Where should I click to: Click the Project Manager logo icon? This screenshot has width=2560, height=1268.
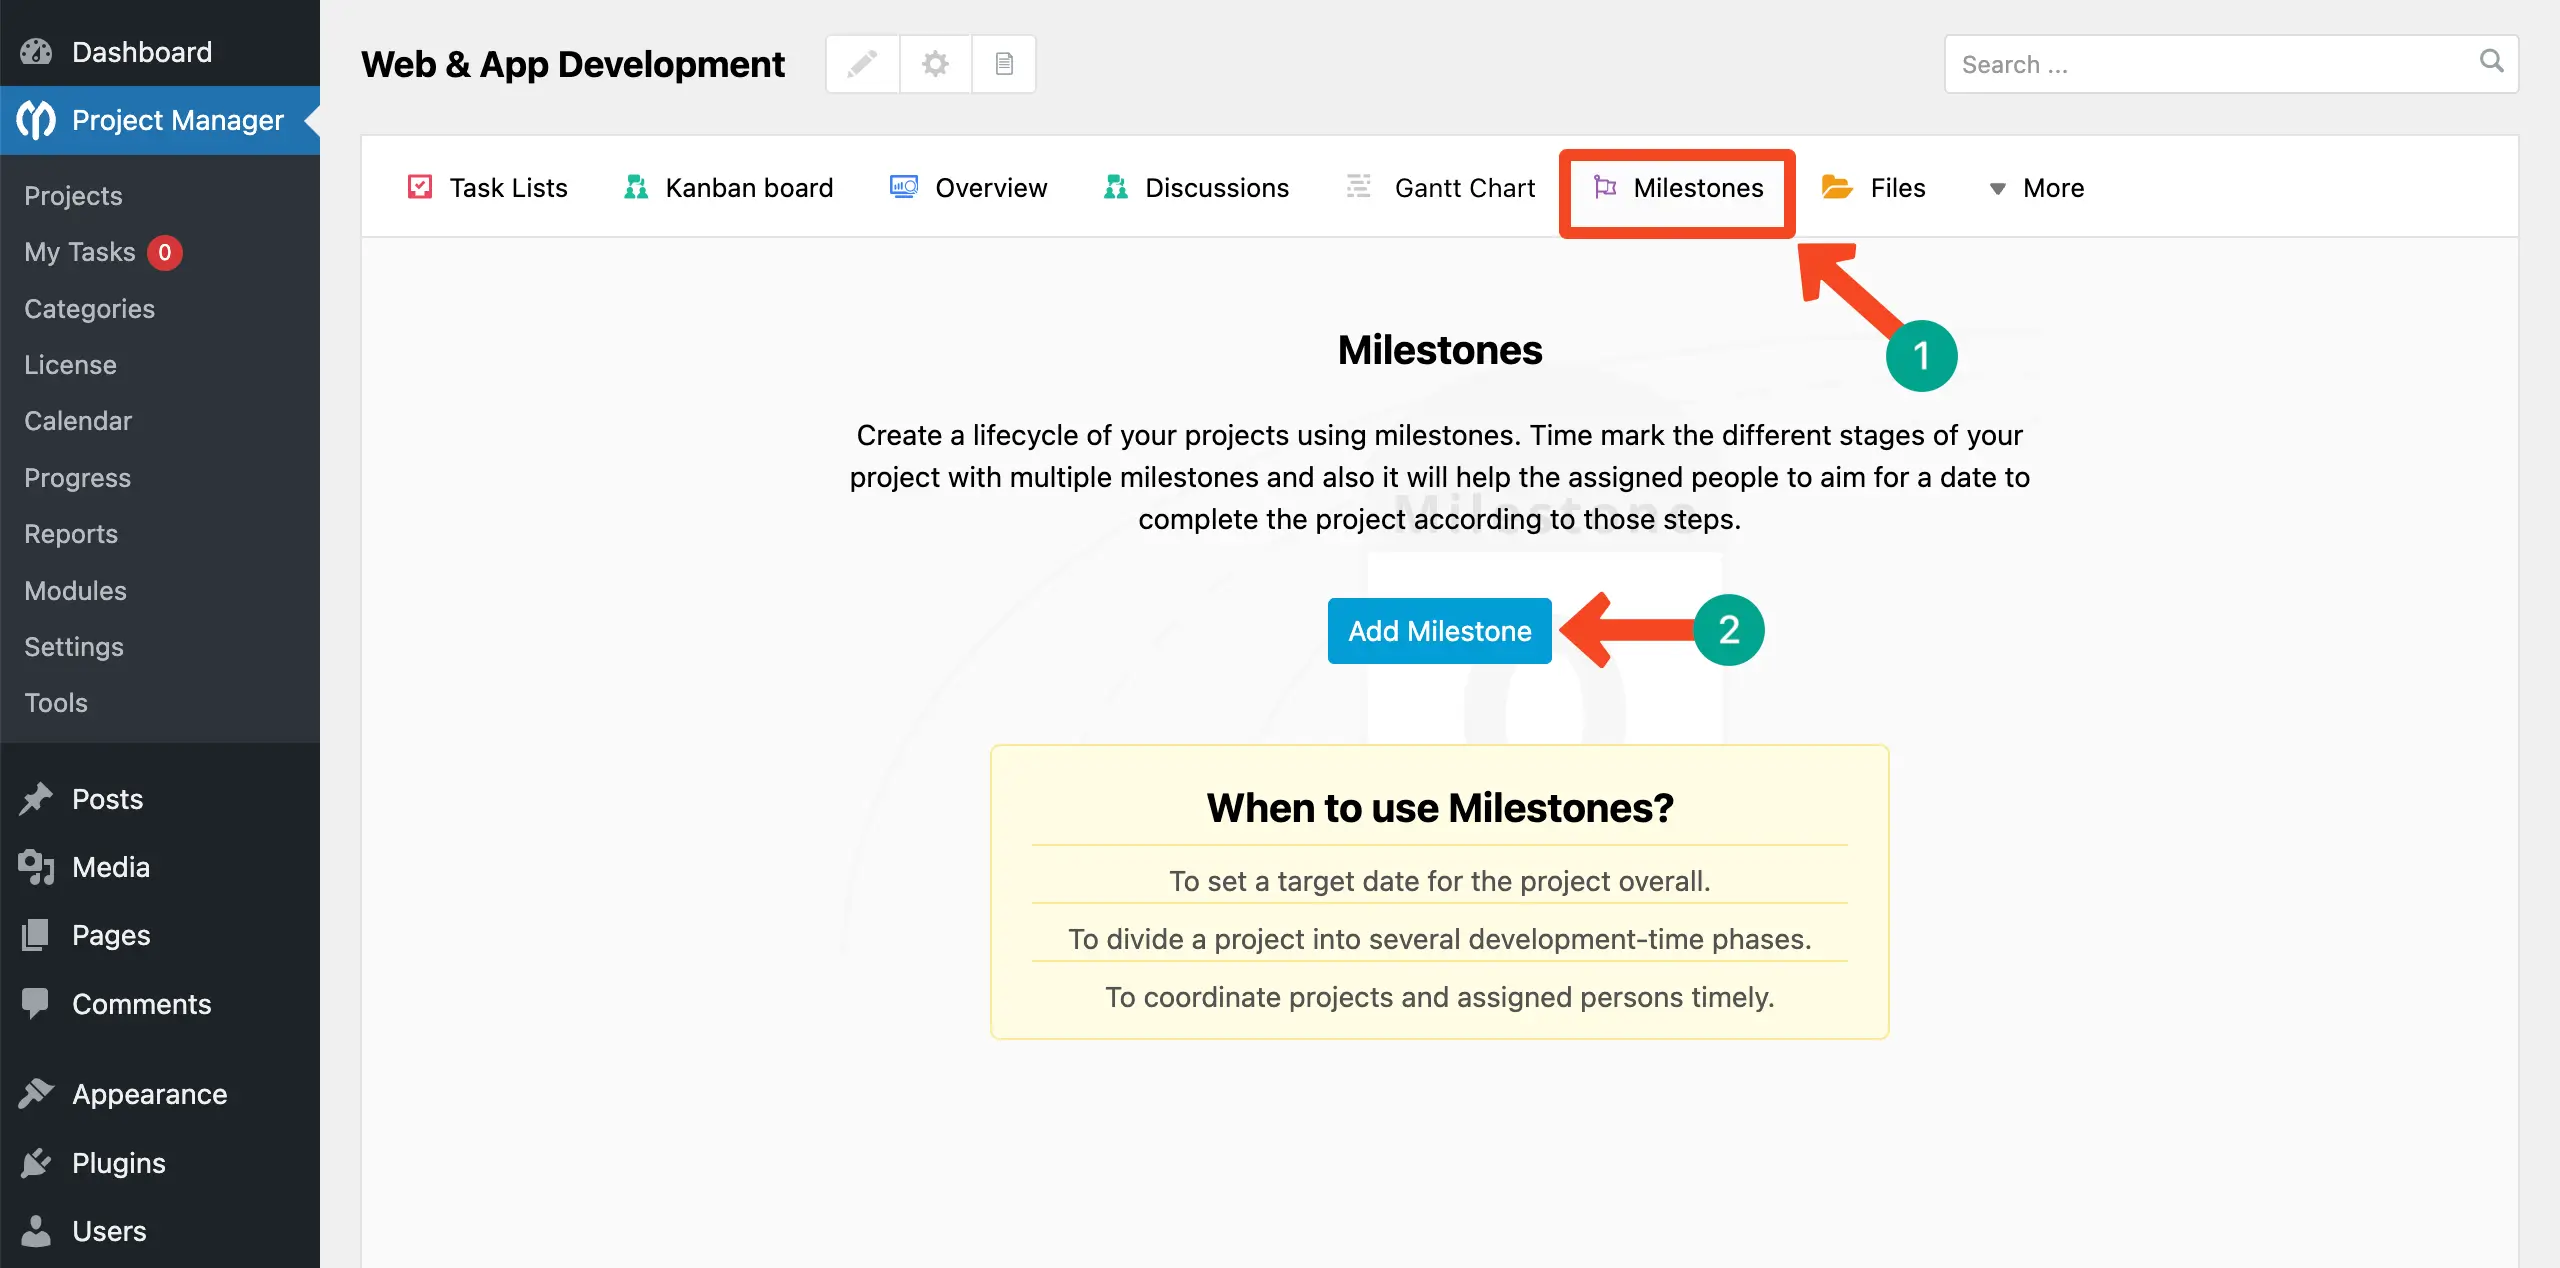(x=36, y=120)
